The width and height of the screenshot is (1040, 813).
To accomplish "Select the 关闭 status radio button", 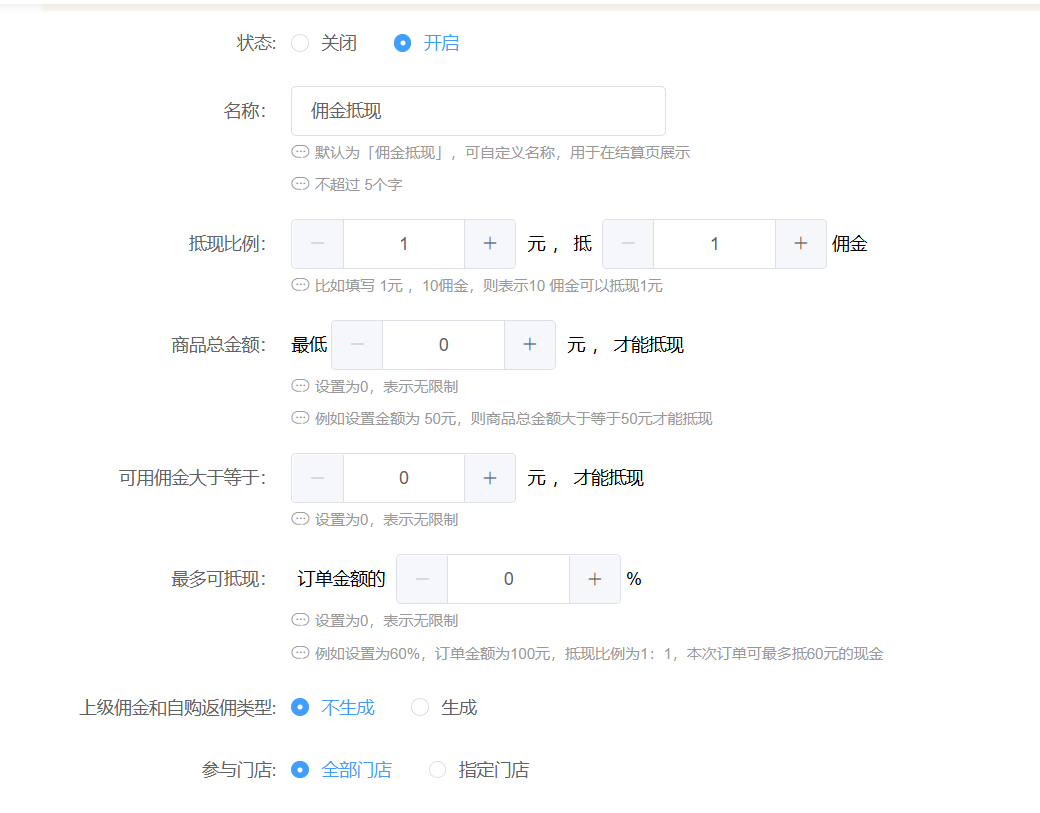I will 300,43.
